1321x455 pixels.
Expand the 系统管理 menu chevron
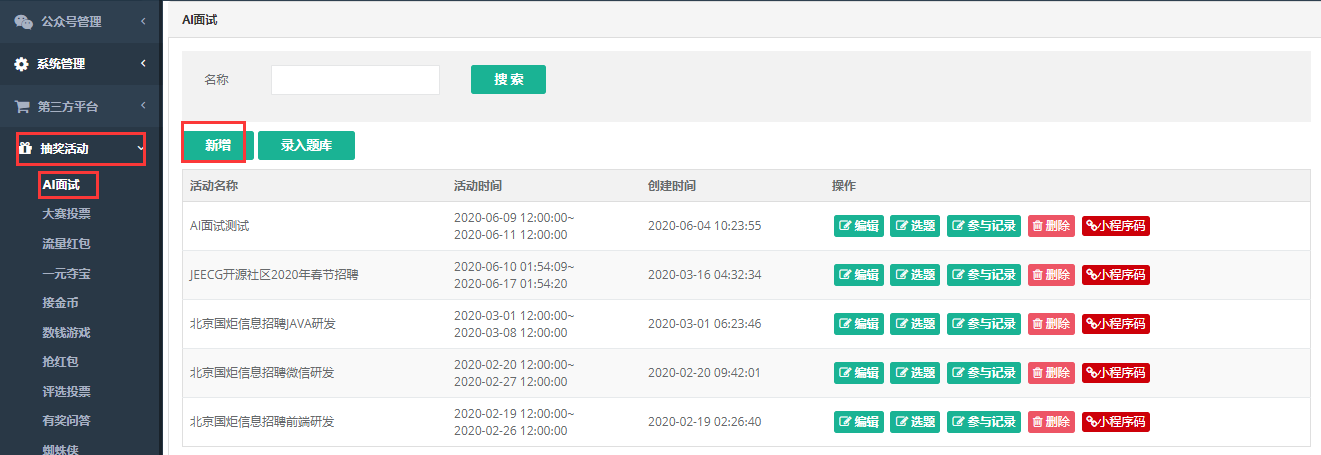pos(143,64)
